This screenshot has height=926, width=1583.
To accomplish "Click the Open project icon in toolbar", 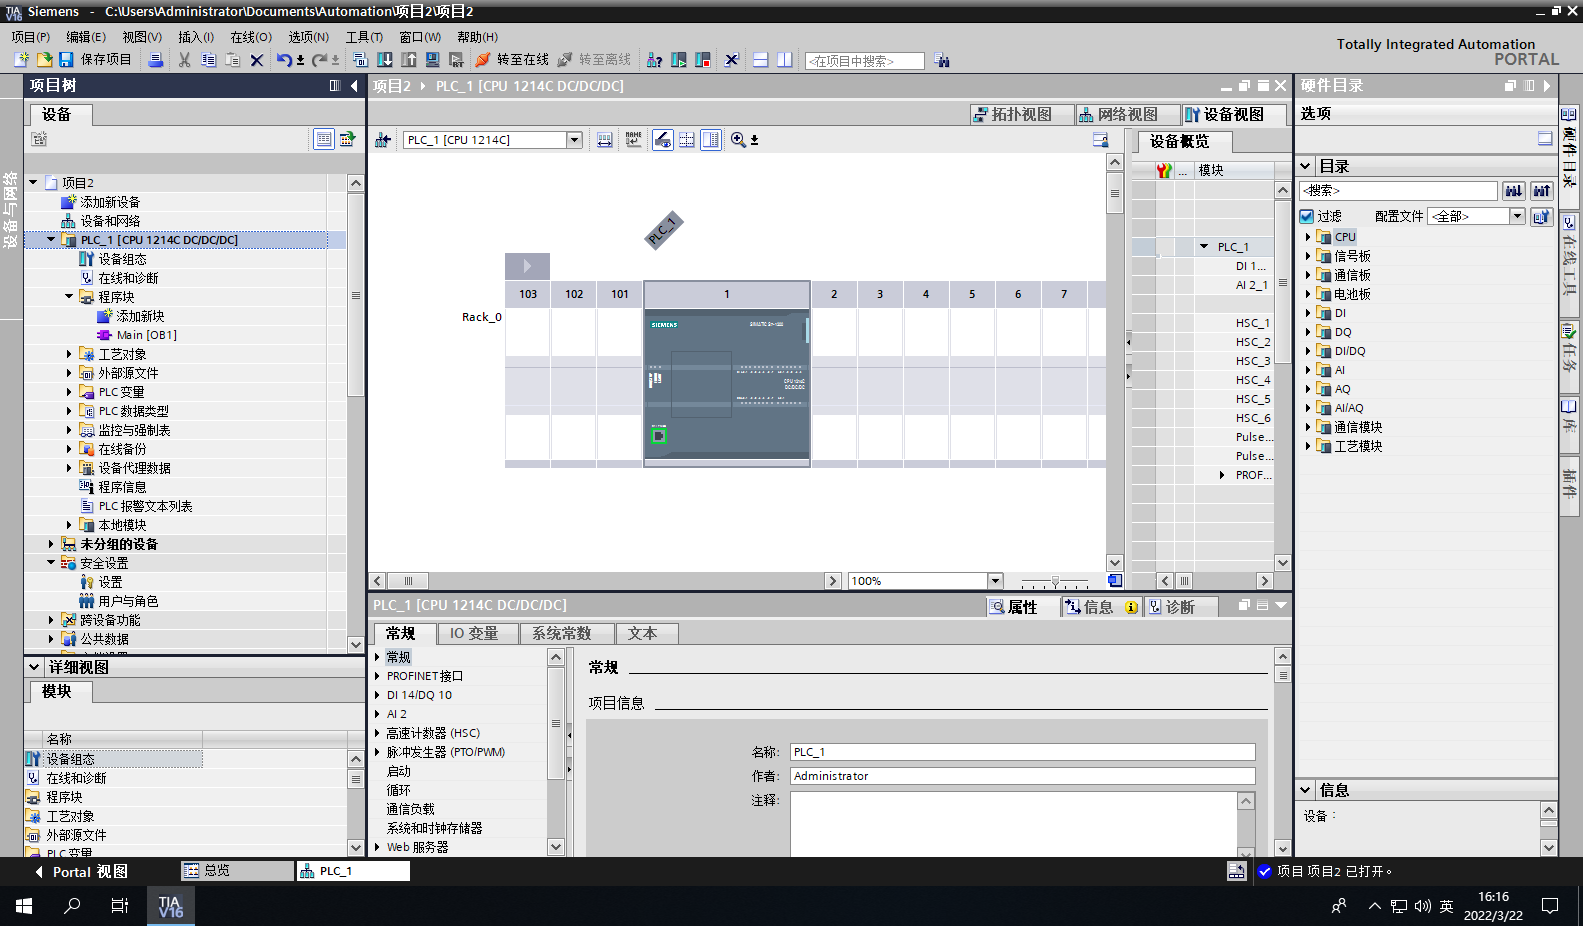I will (44, 60).
